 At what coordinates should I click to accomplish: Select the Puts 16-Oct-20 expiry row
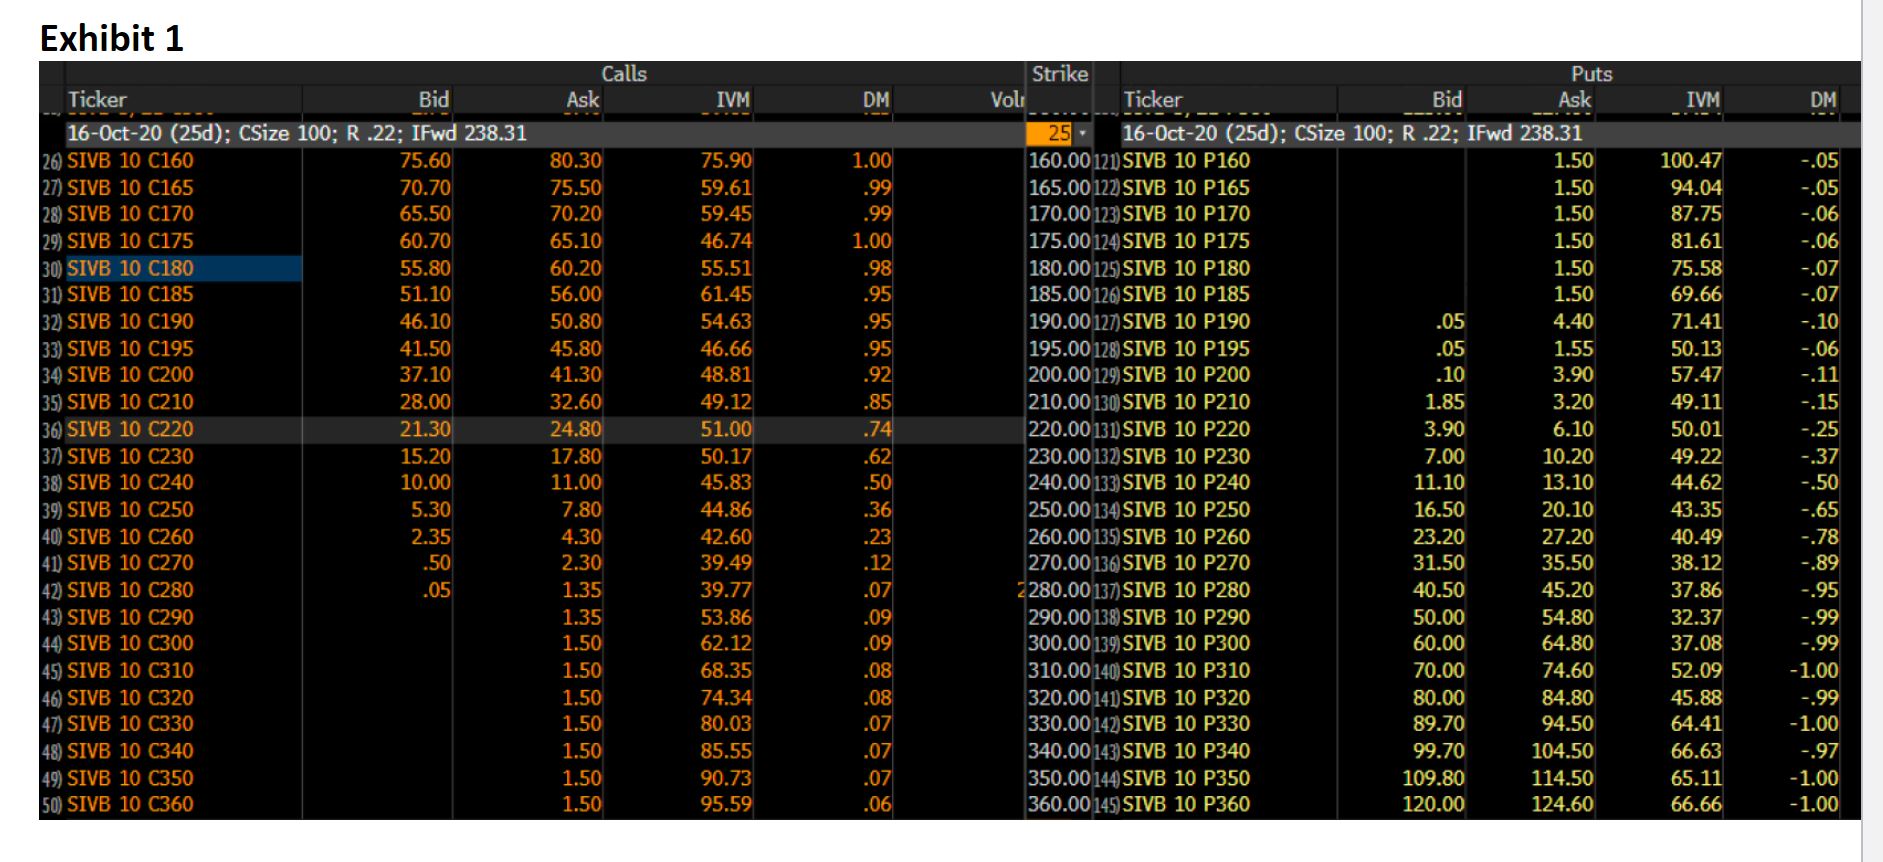[1490, 134]
